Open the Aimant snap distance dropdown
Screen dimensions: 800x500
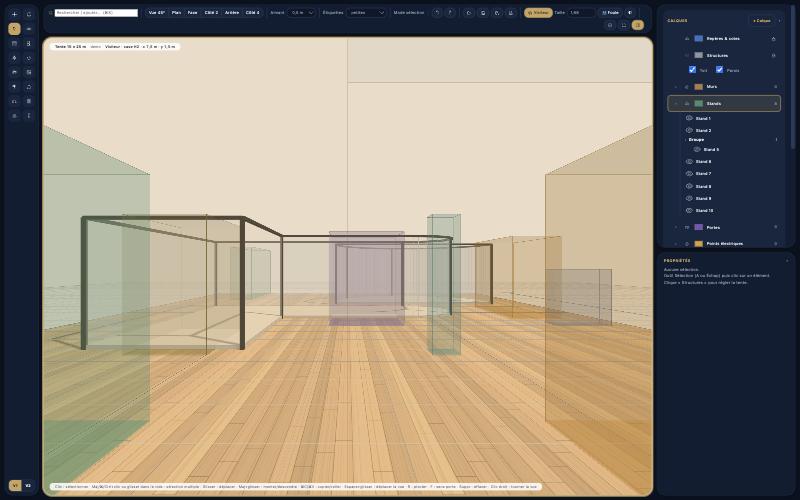point(302,13)
